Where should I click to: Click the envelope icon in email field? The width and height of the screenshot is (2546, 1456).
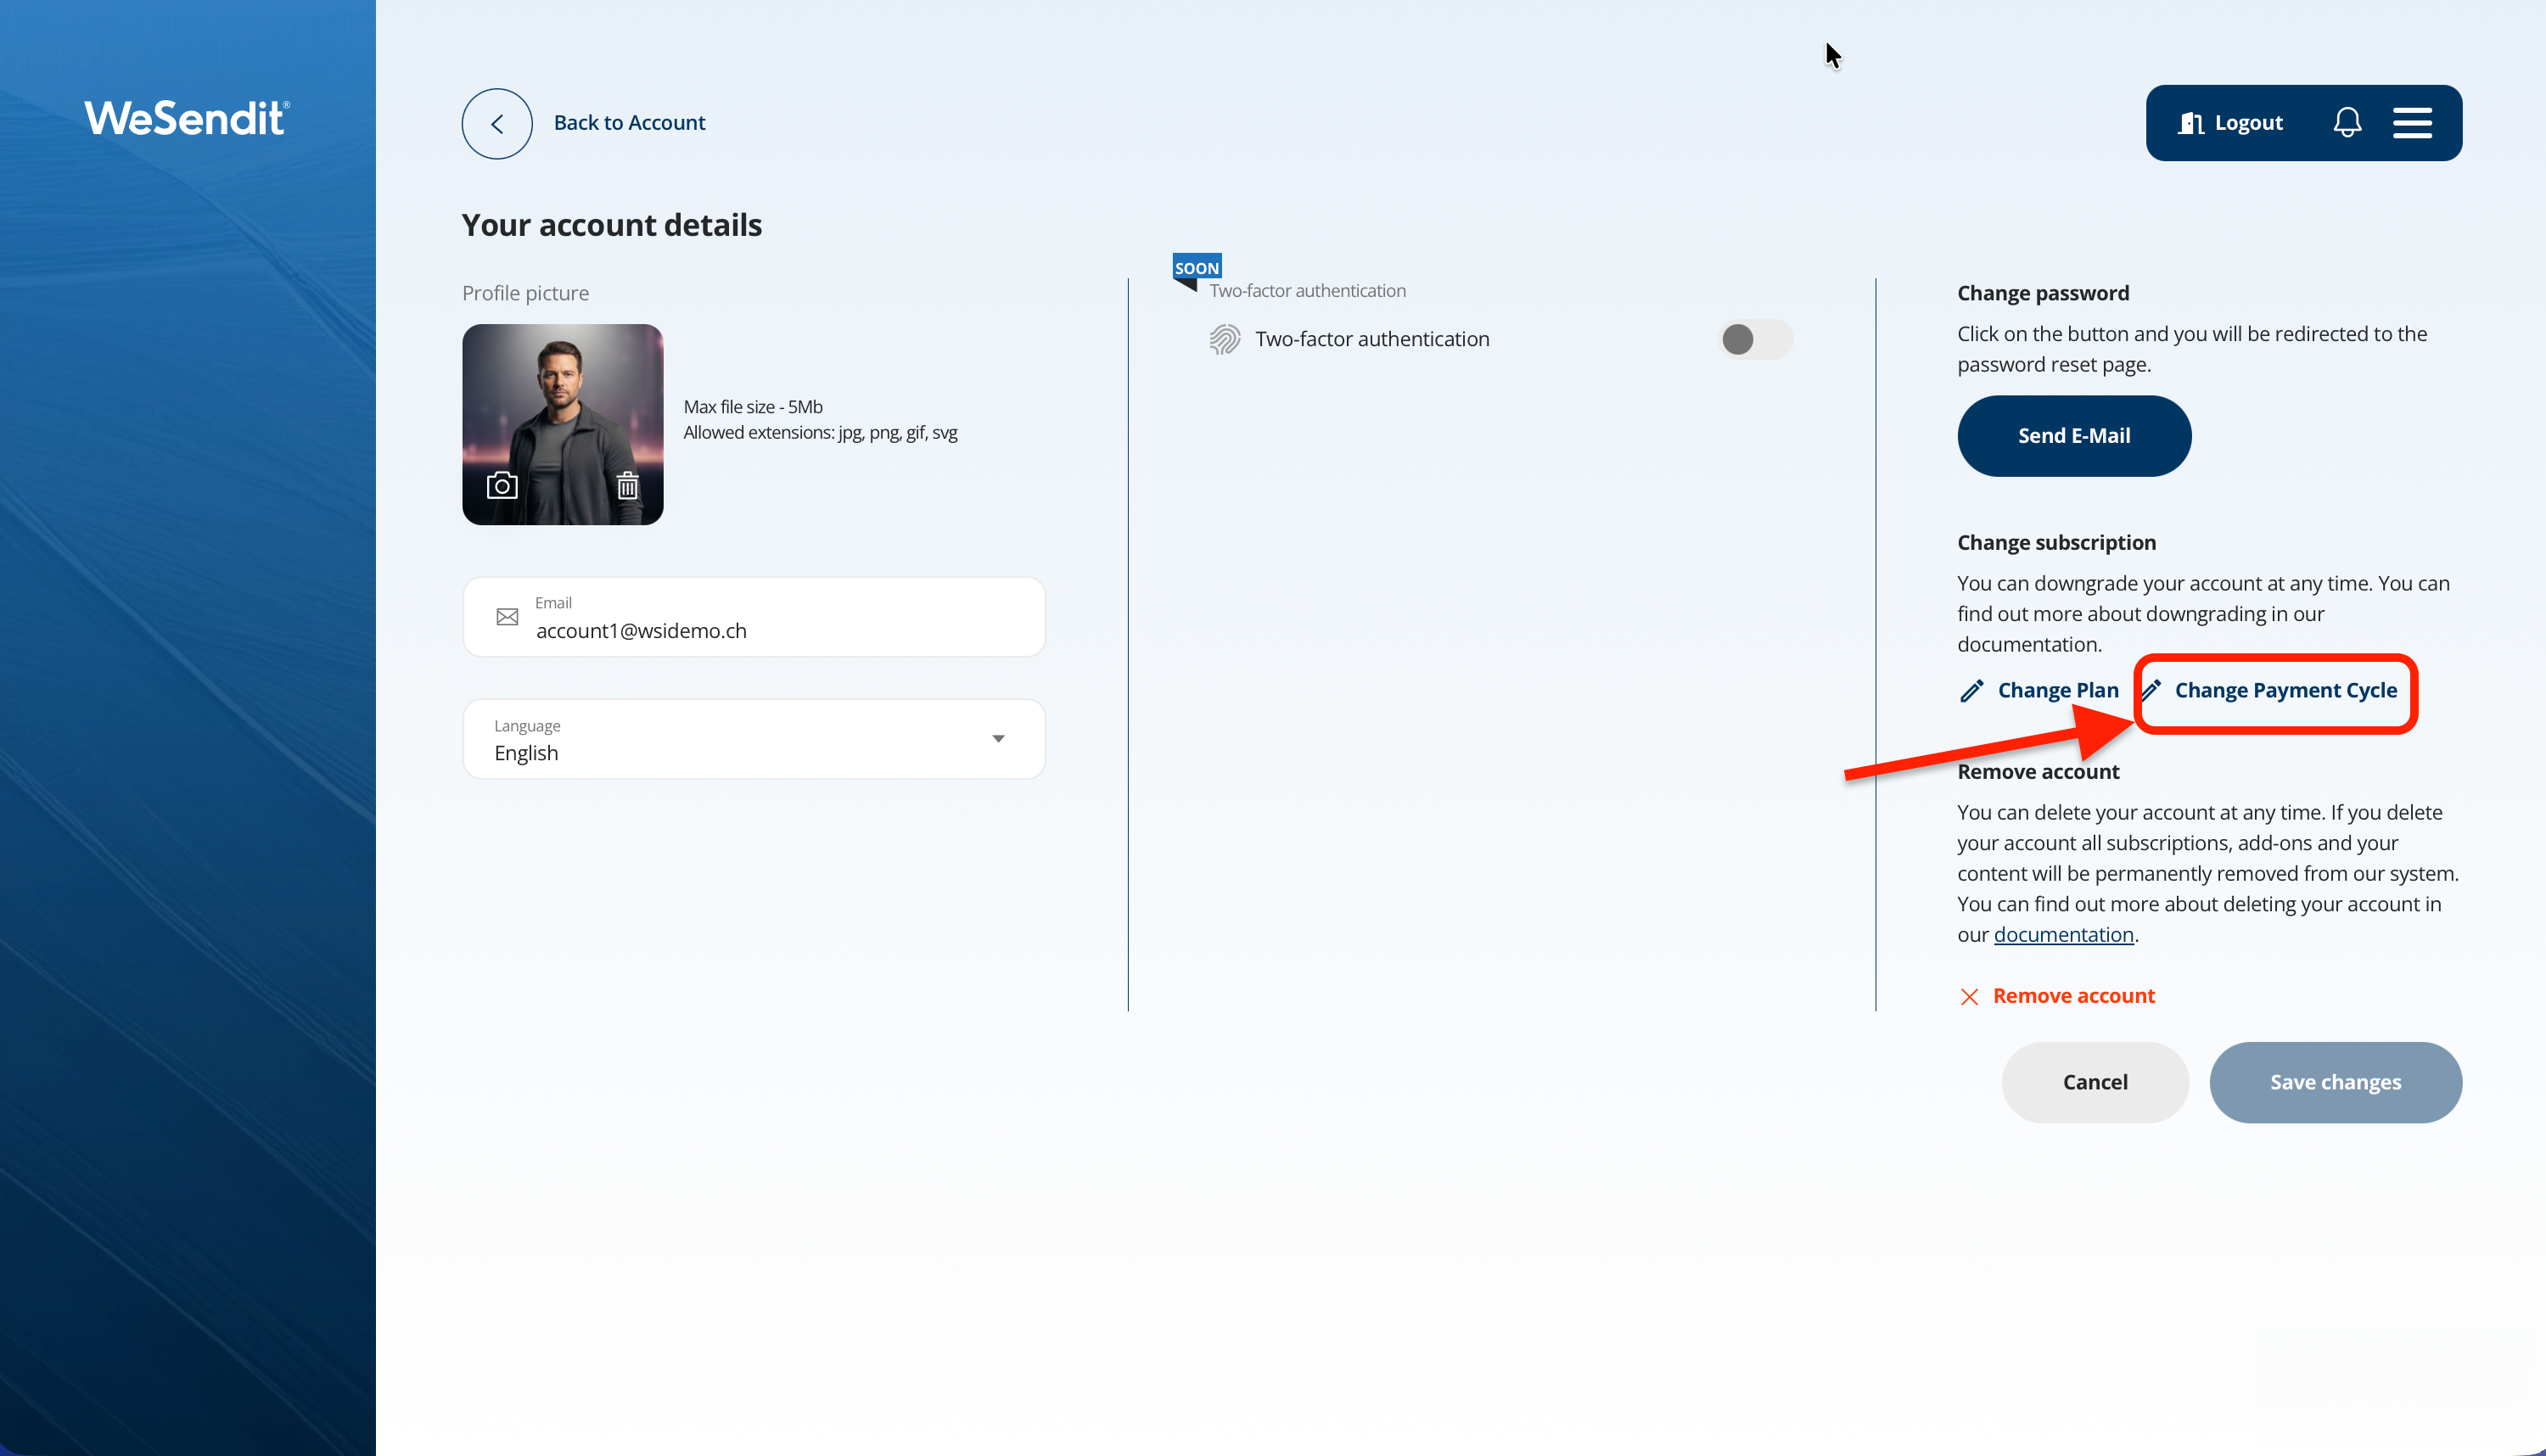click(x=507, y=617)
